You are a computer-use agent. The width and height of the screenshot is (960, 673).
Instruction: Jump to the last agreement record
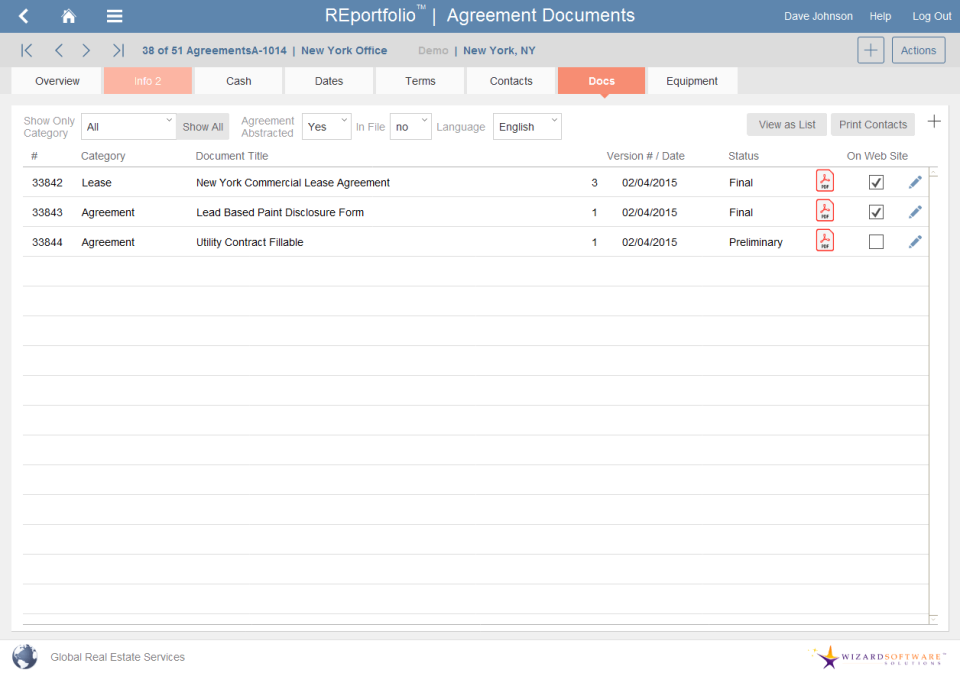[x=117, y=50]
